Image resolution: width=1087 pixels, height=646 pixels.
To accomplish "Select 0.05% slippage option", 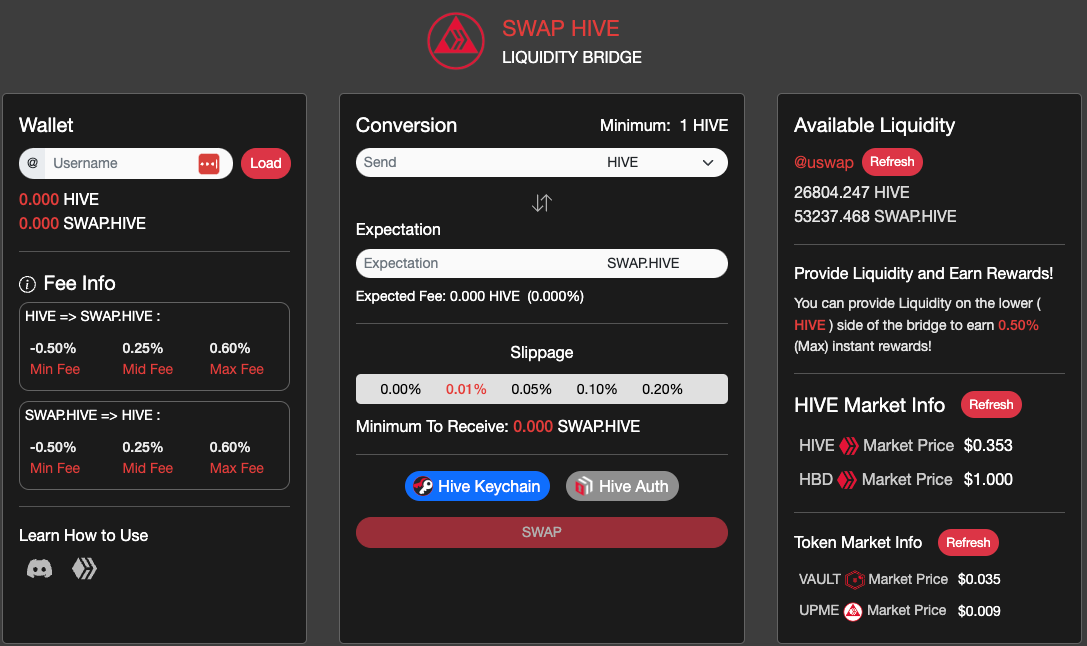I will pyautogui.click(x=531, y=390).
